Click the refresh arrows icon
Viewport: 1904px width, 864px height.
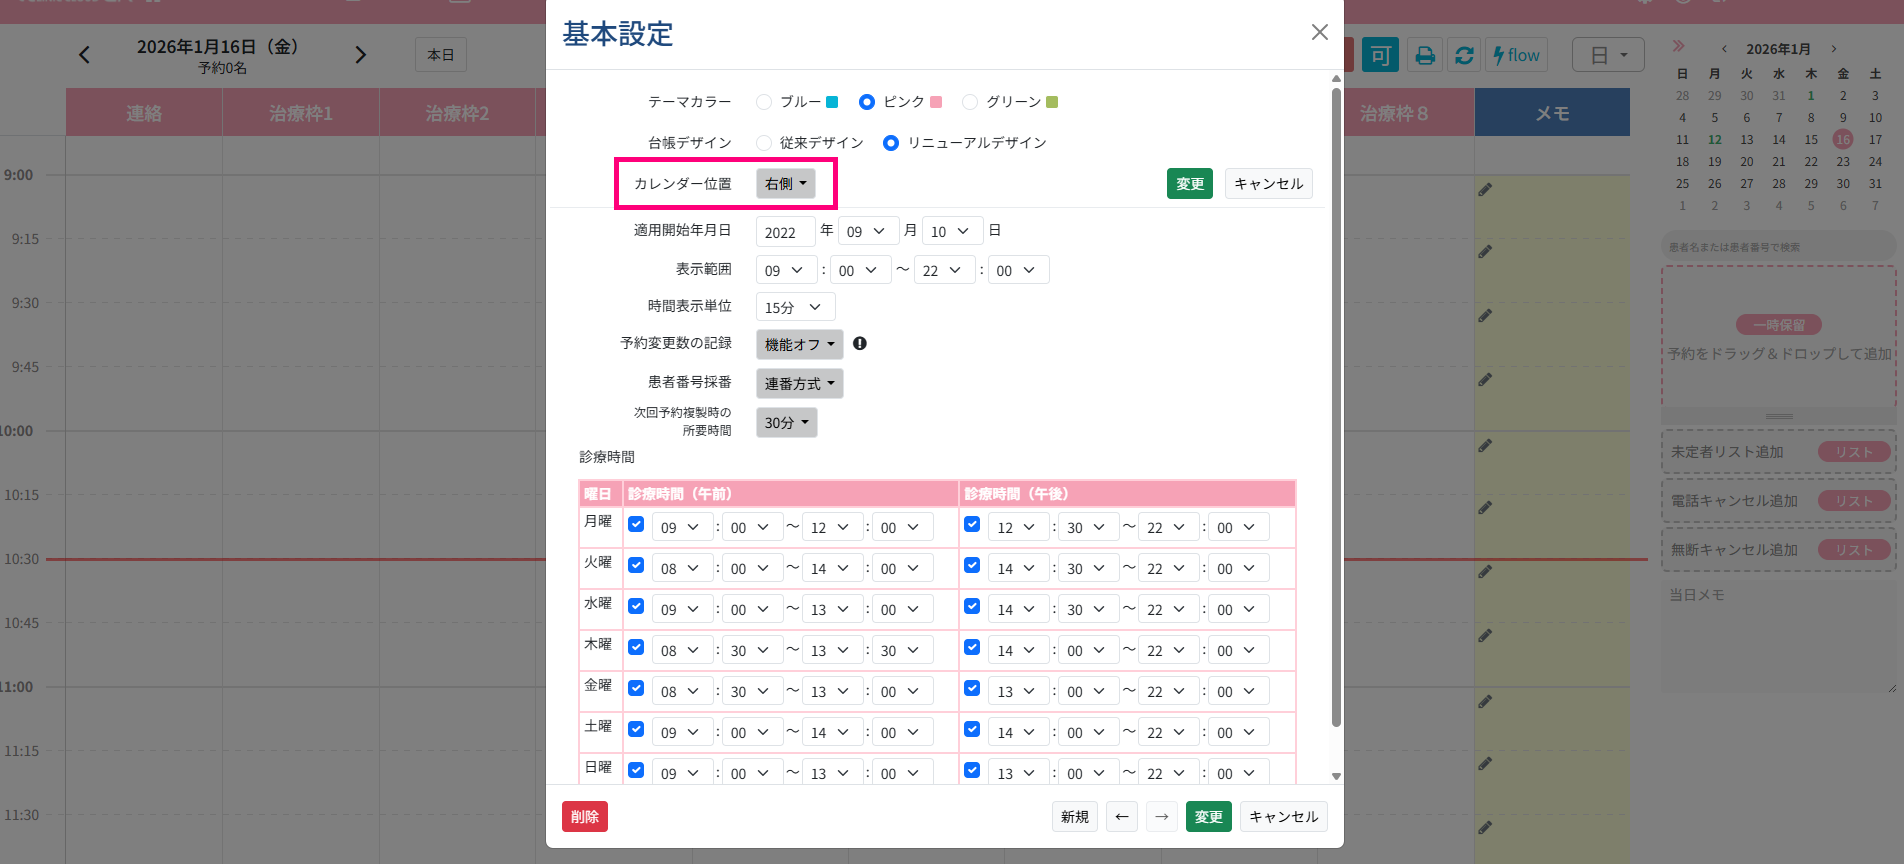(1464, 56)
